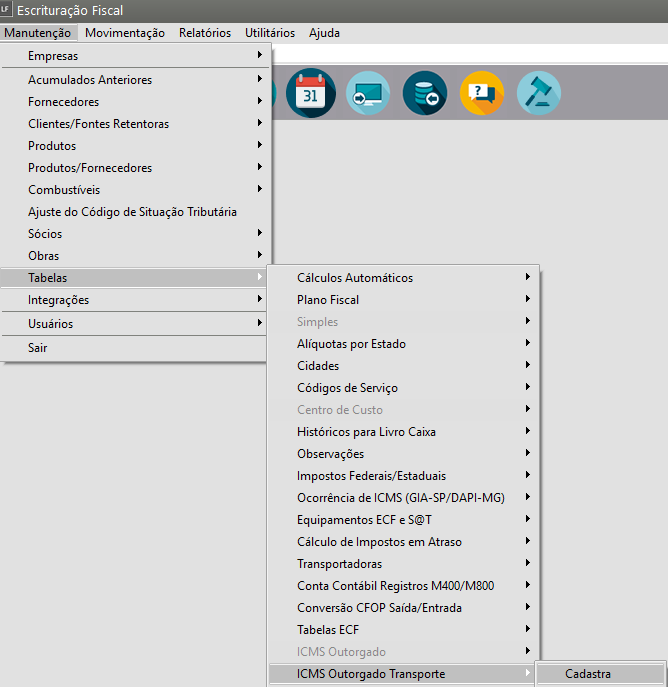Expand the Integrações submenu
The height and width of the screenshot is (687, 668).
click(58, 300)
